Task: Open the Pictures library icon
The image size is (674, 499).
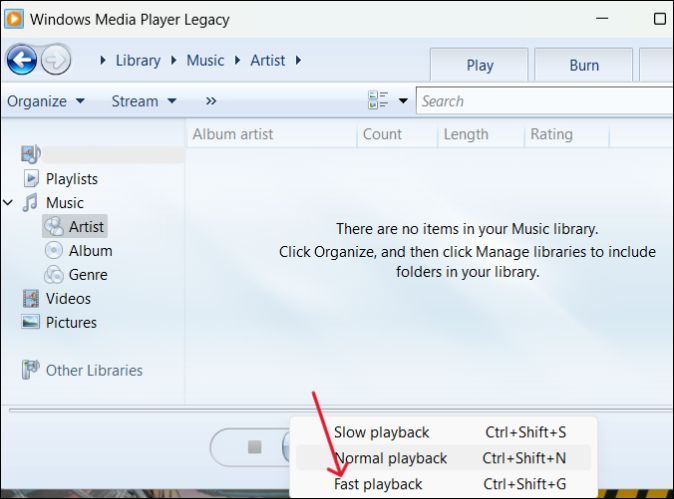Action: click(30, 323)
